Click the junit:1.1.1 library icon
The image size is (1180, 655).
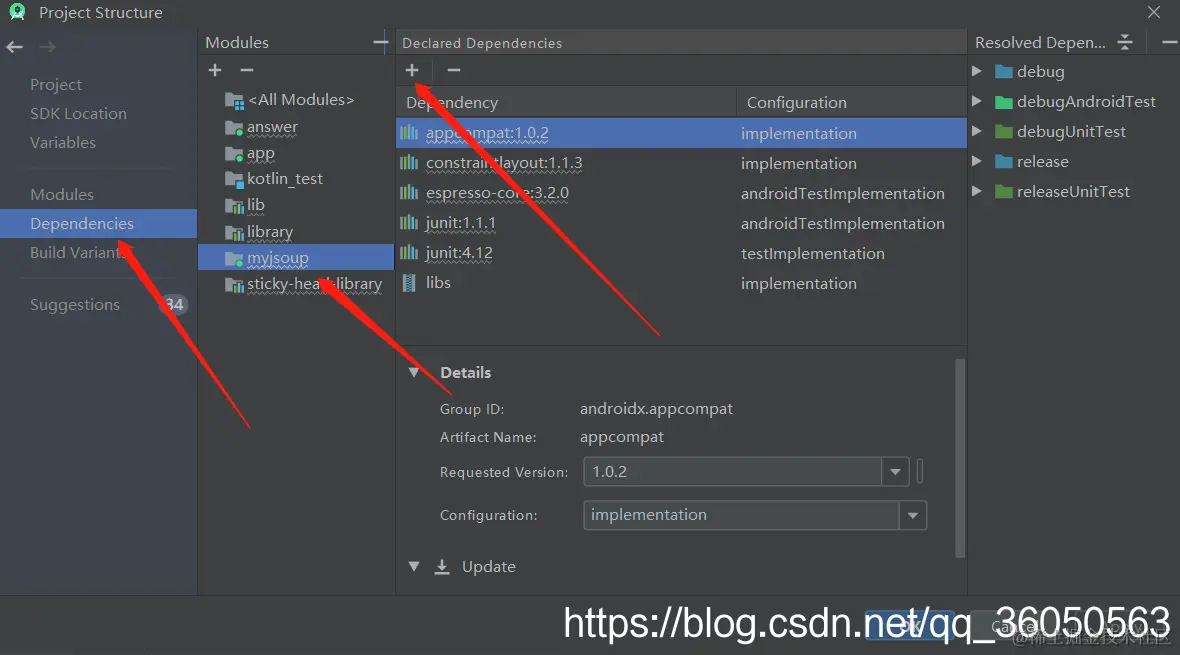coord(409,223)
